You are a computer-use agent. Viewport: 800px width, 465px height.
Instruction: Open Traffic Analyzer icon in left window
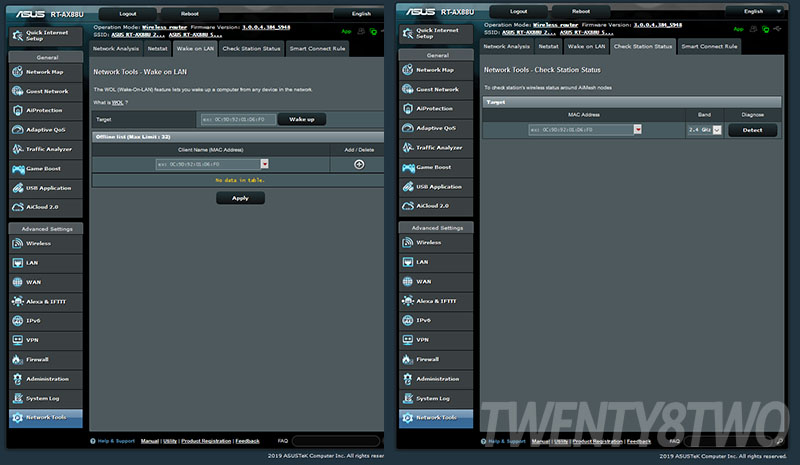tap(17, 149)
